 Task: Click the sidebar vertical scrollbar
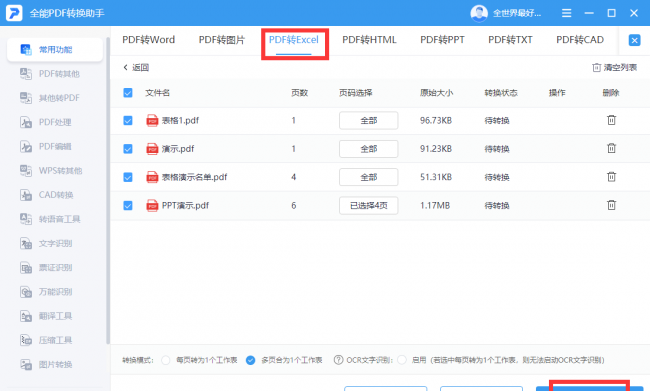pos(108,191)
